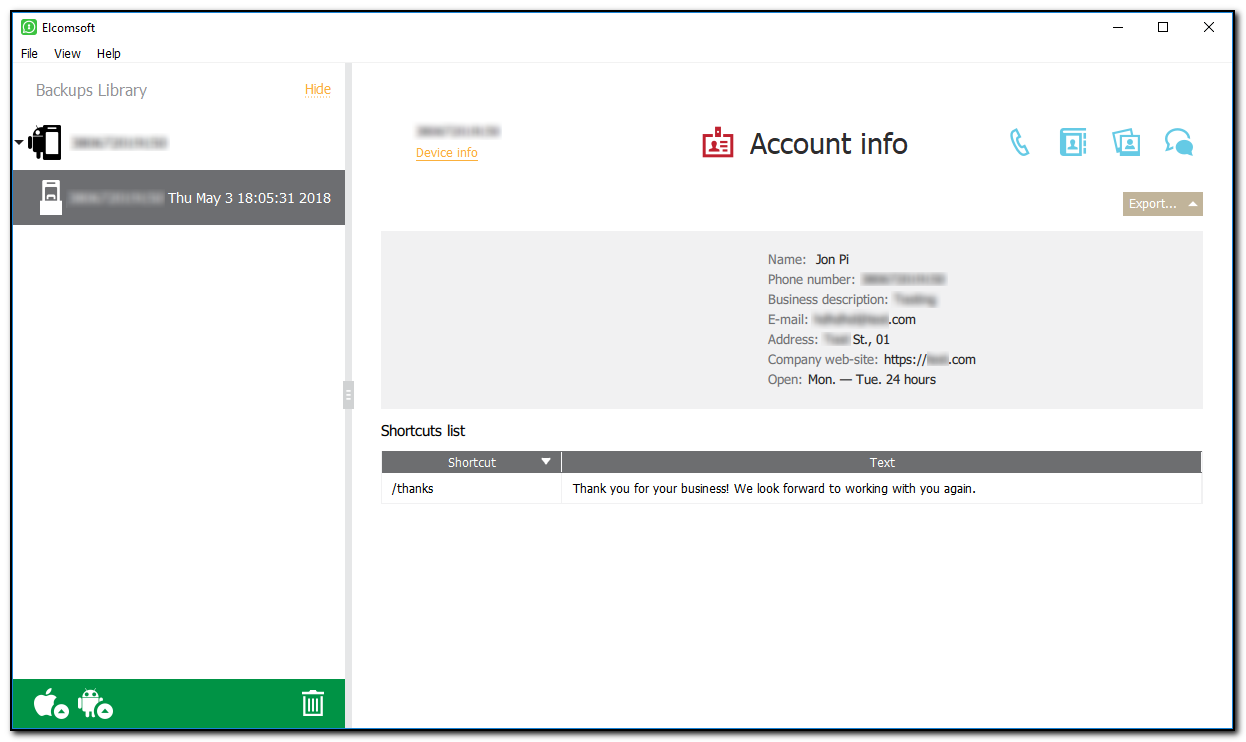Hide the Backups Library panel
The image size is (1246, 742).
317,89
